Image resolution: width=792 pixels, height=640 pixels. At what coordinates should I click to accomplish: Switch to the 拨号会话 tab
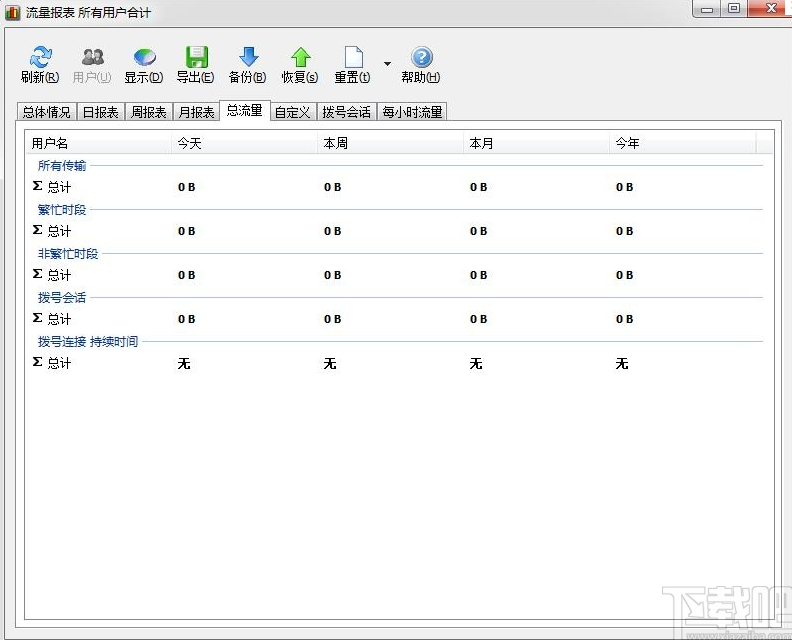tap(346, 112)
